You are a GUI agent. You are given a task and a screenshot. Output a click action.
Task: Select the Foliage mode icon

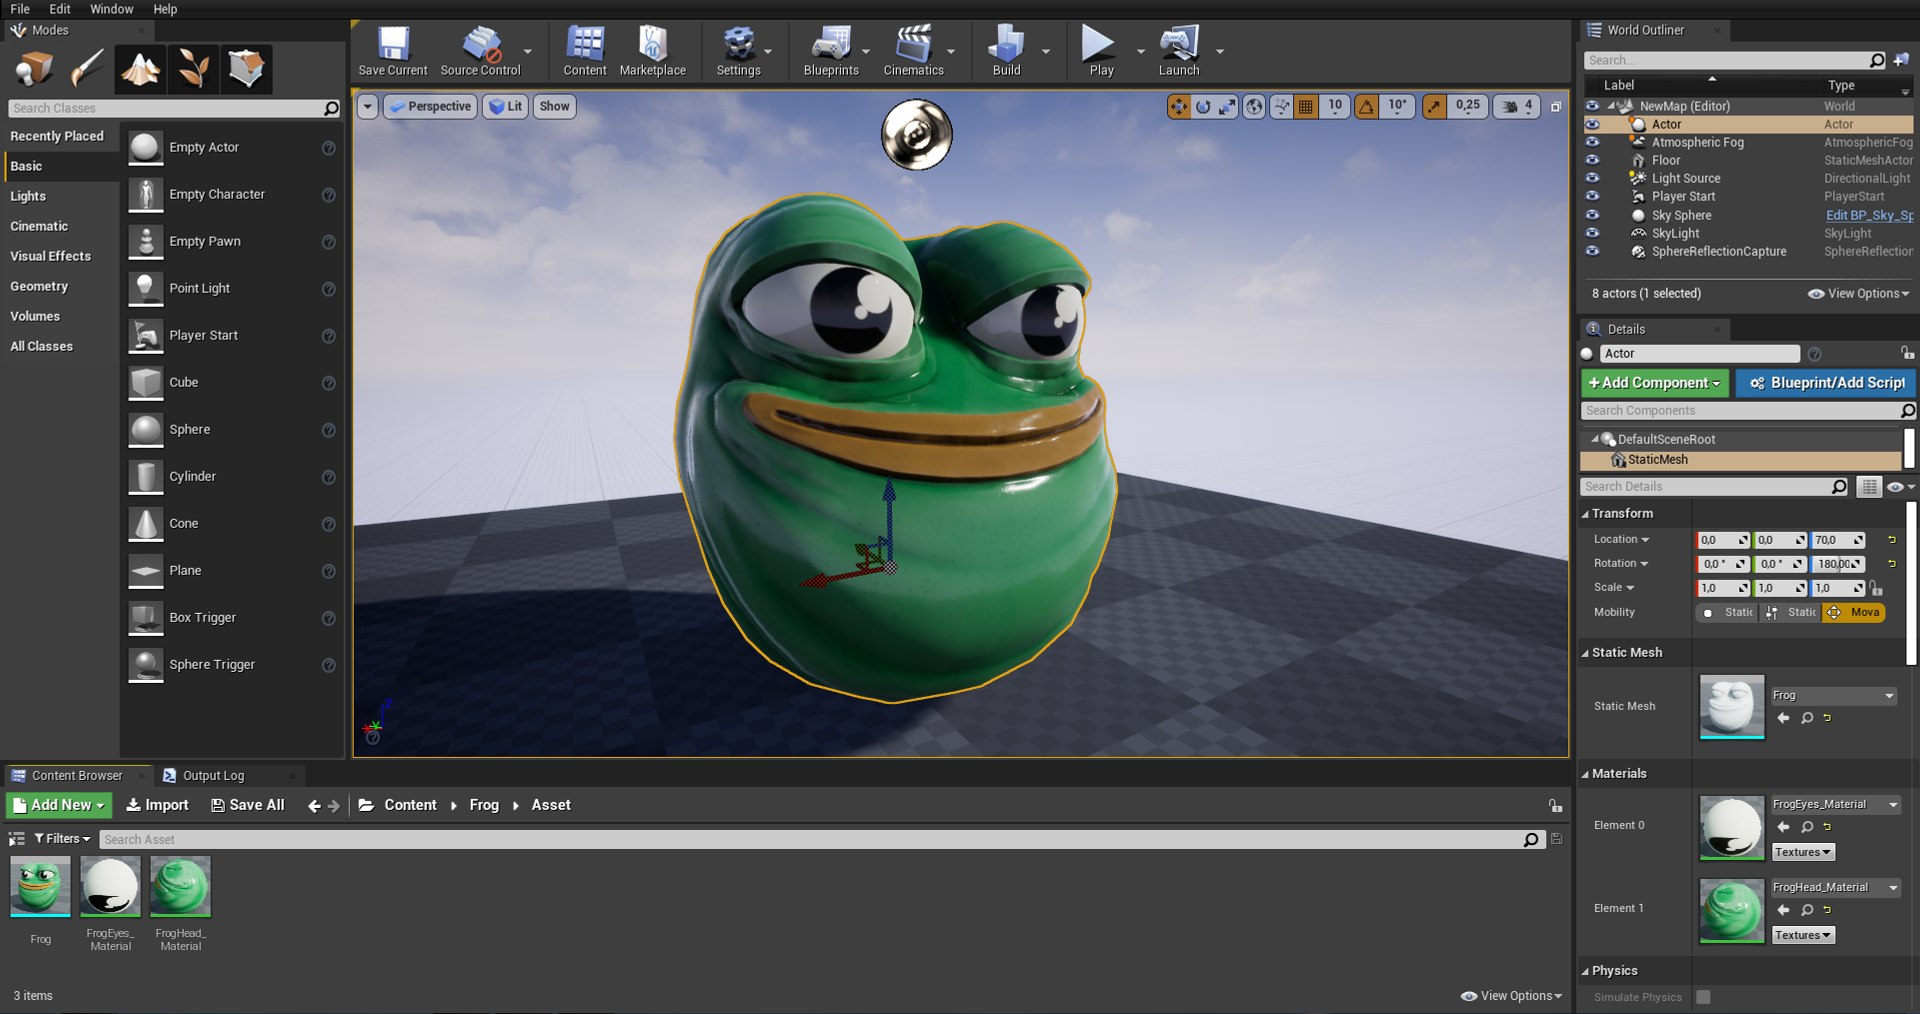[193, 69]
